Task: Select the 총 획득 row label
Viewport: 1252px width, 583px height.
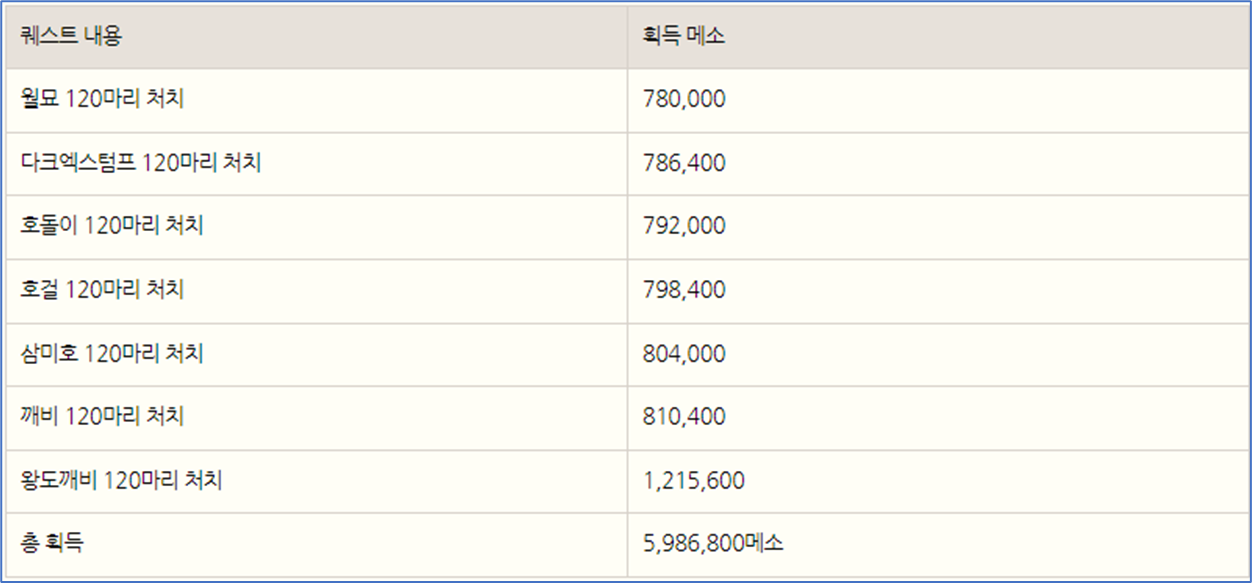Action: (x=52, y=544)
